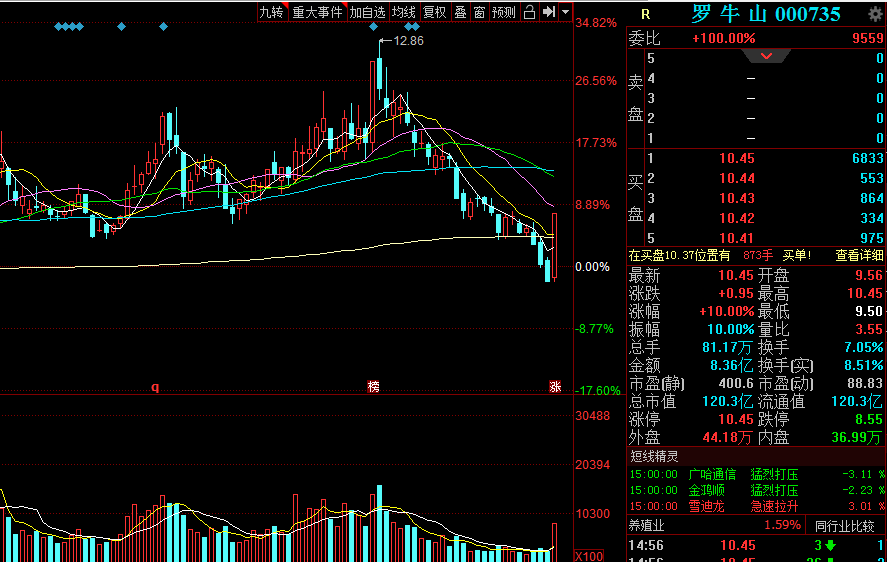Click 同行业比较 industry comparison button
This screenshot has width=887, height=562.
pos(846,525)
